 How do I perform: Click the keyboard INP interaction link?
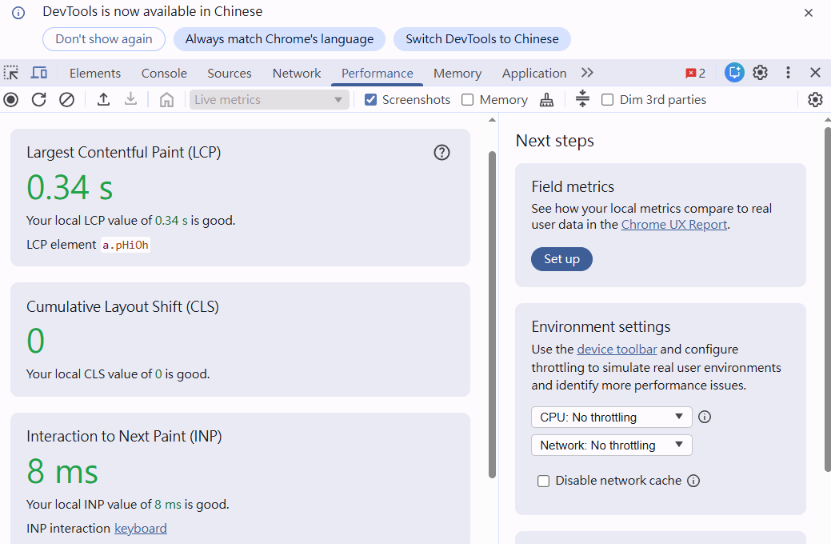point(140,529)
